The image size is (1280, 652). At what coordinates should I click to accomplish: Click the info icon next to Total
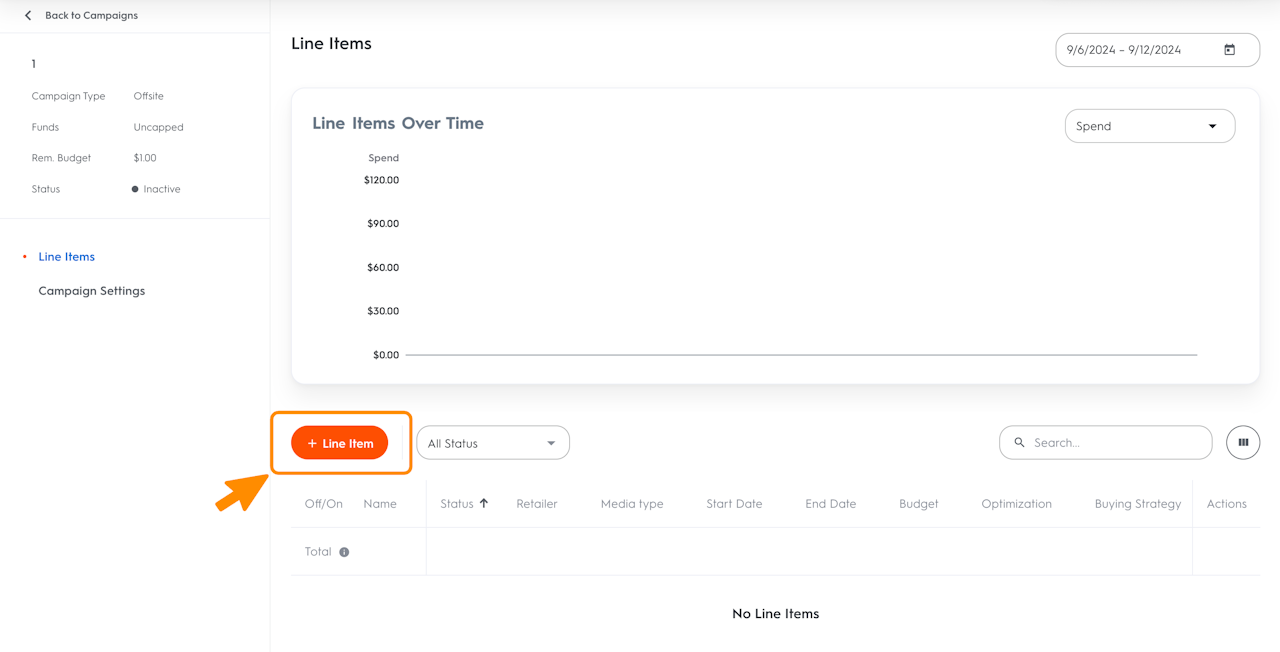(344, 552)
